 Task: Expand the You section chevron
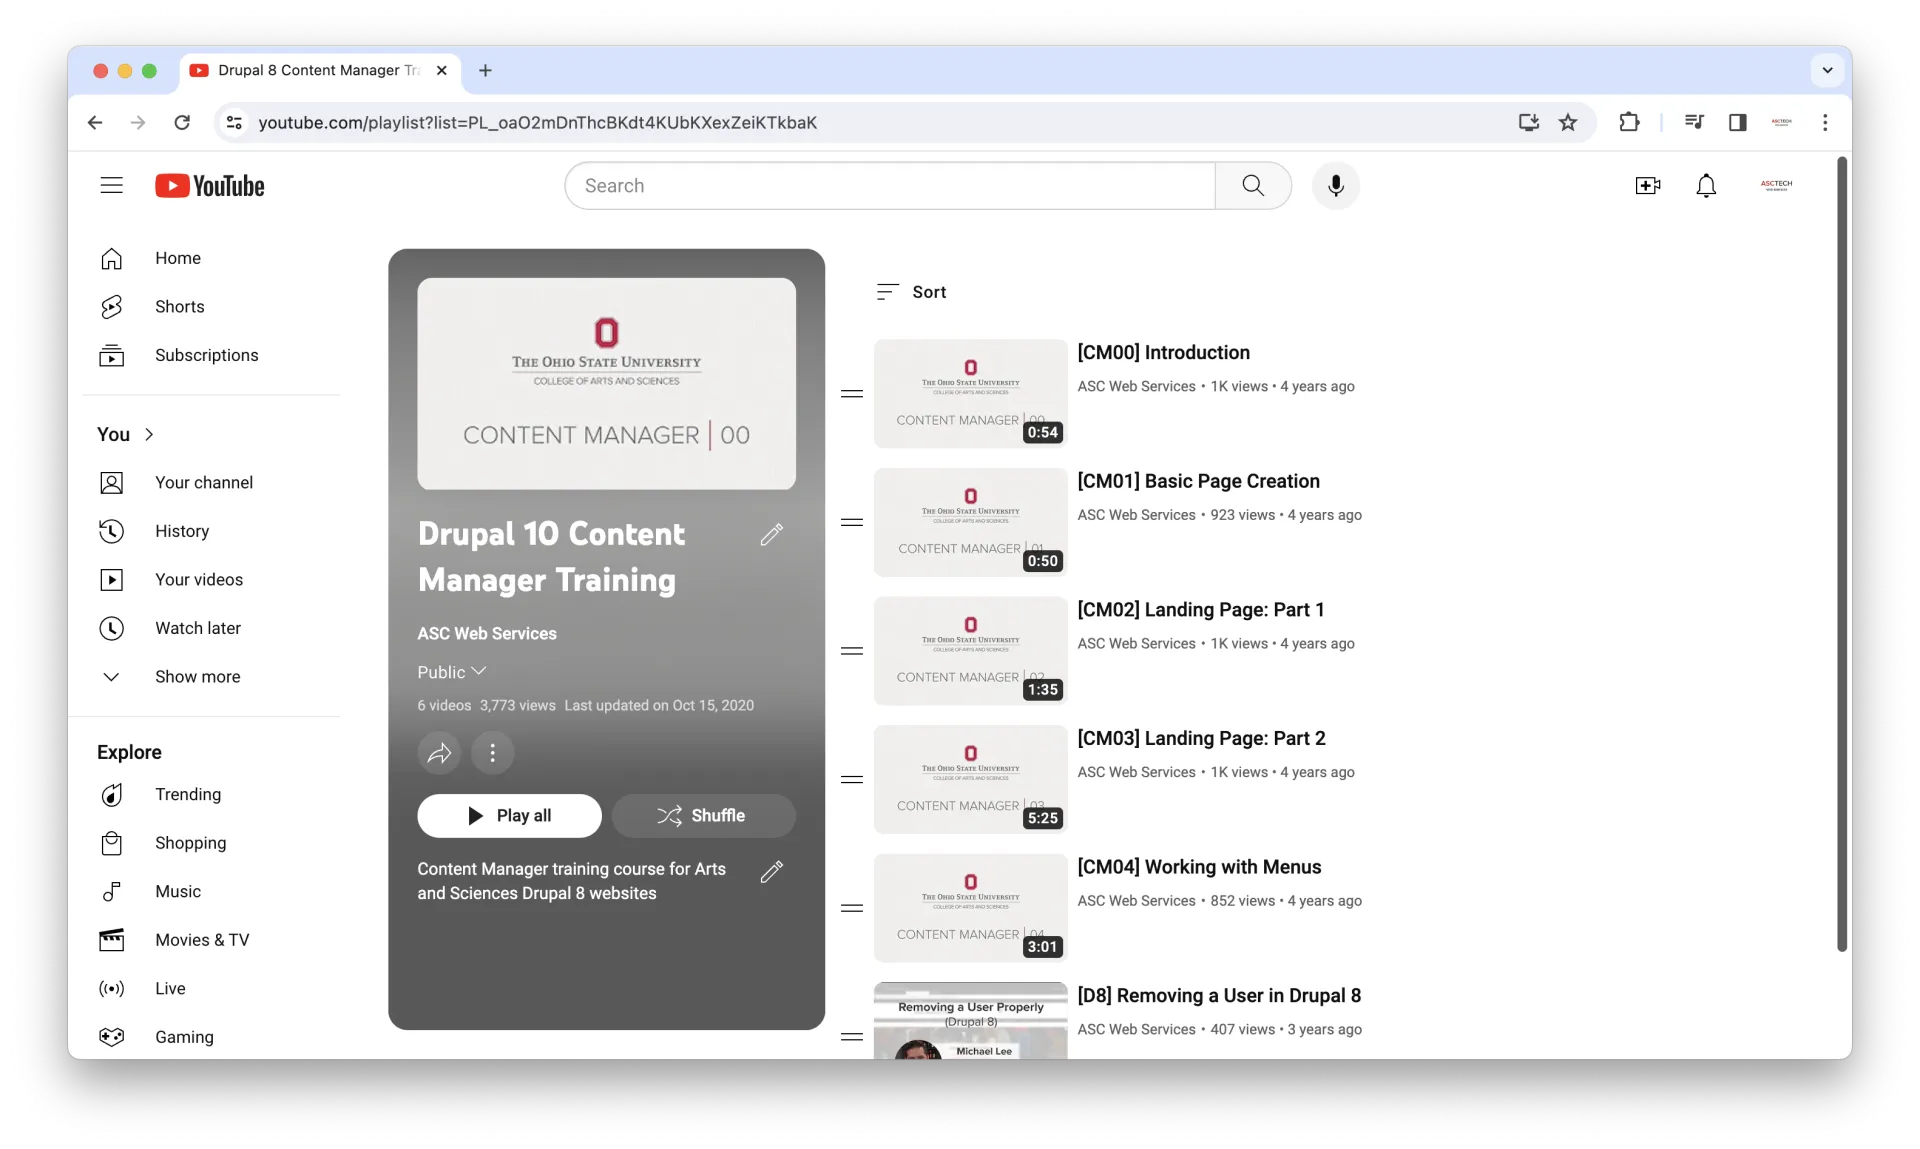coord(149,434)
